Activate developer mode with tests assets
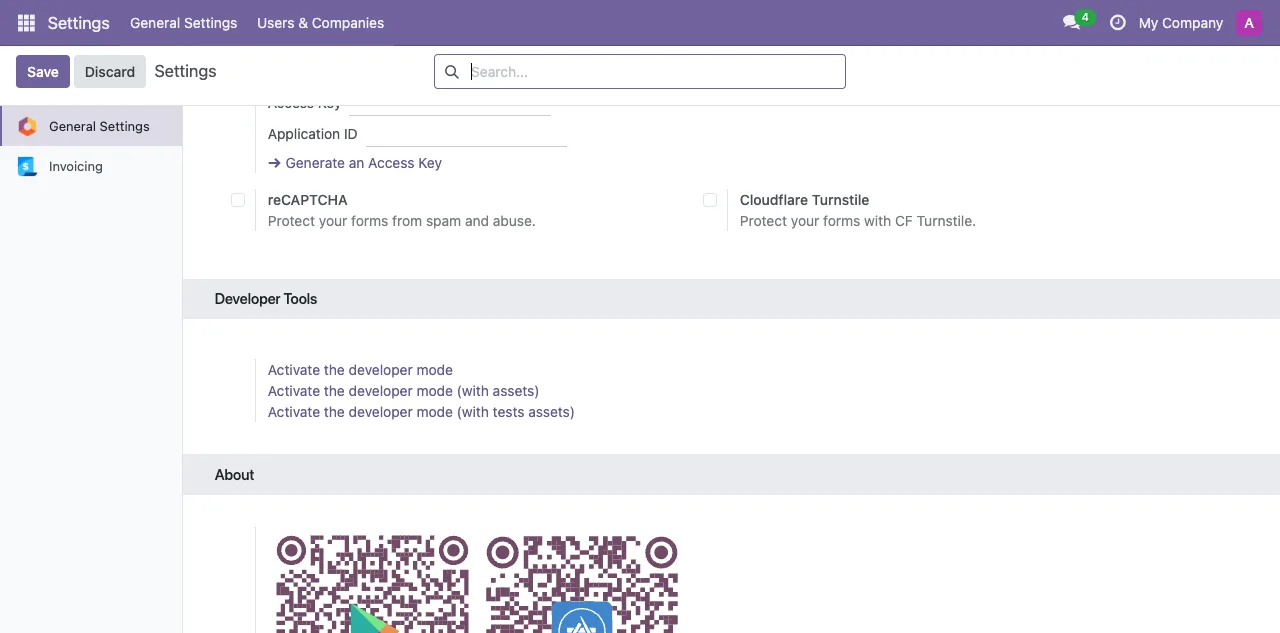Image resolution: width=1280 pixels, height=633 pixels. [x=421, y=412]
